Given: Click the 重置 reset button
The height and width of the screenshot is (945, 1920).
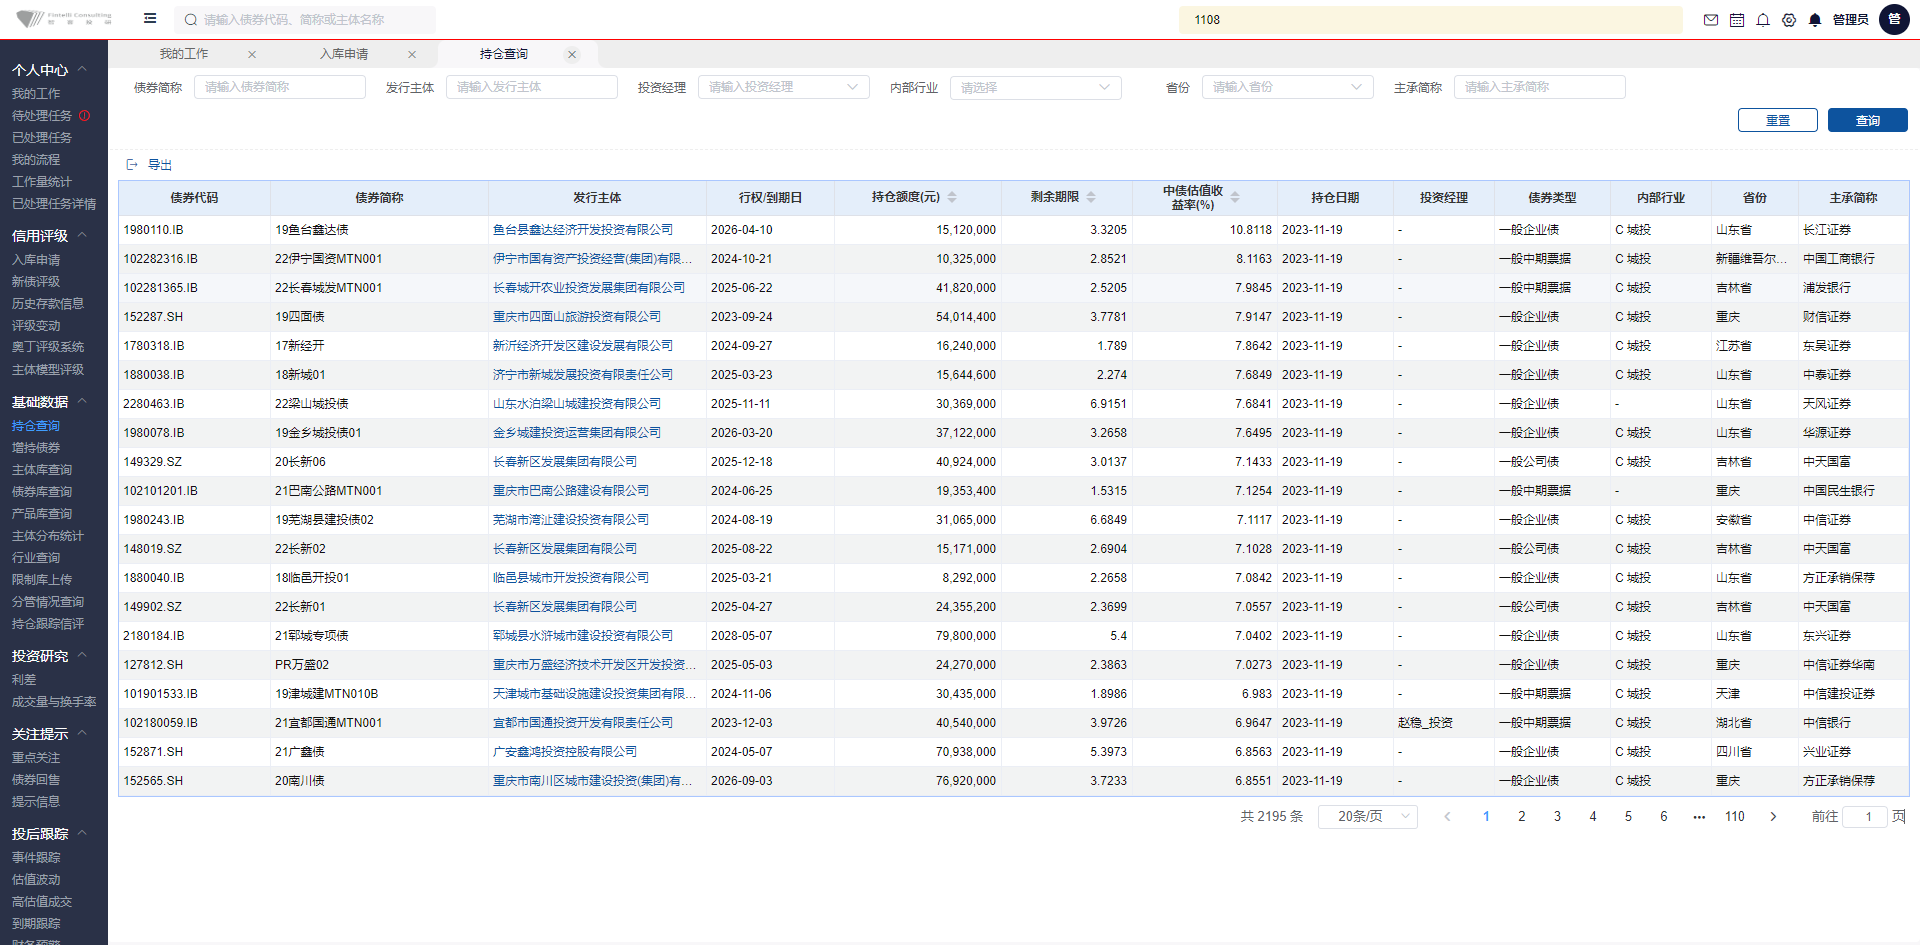Looking at the screenshot, I should pyautogui.click(x=1778, y=120).
